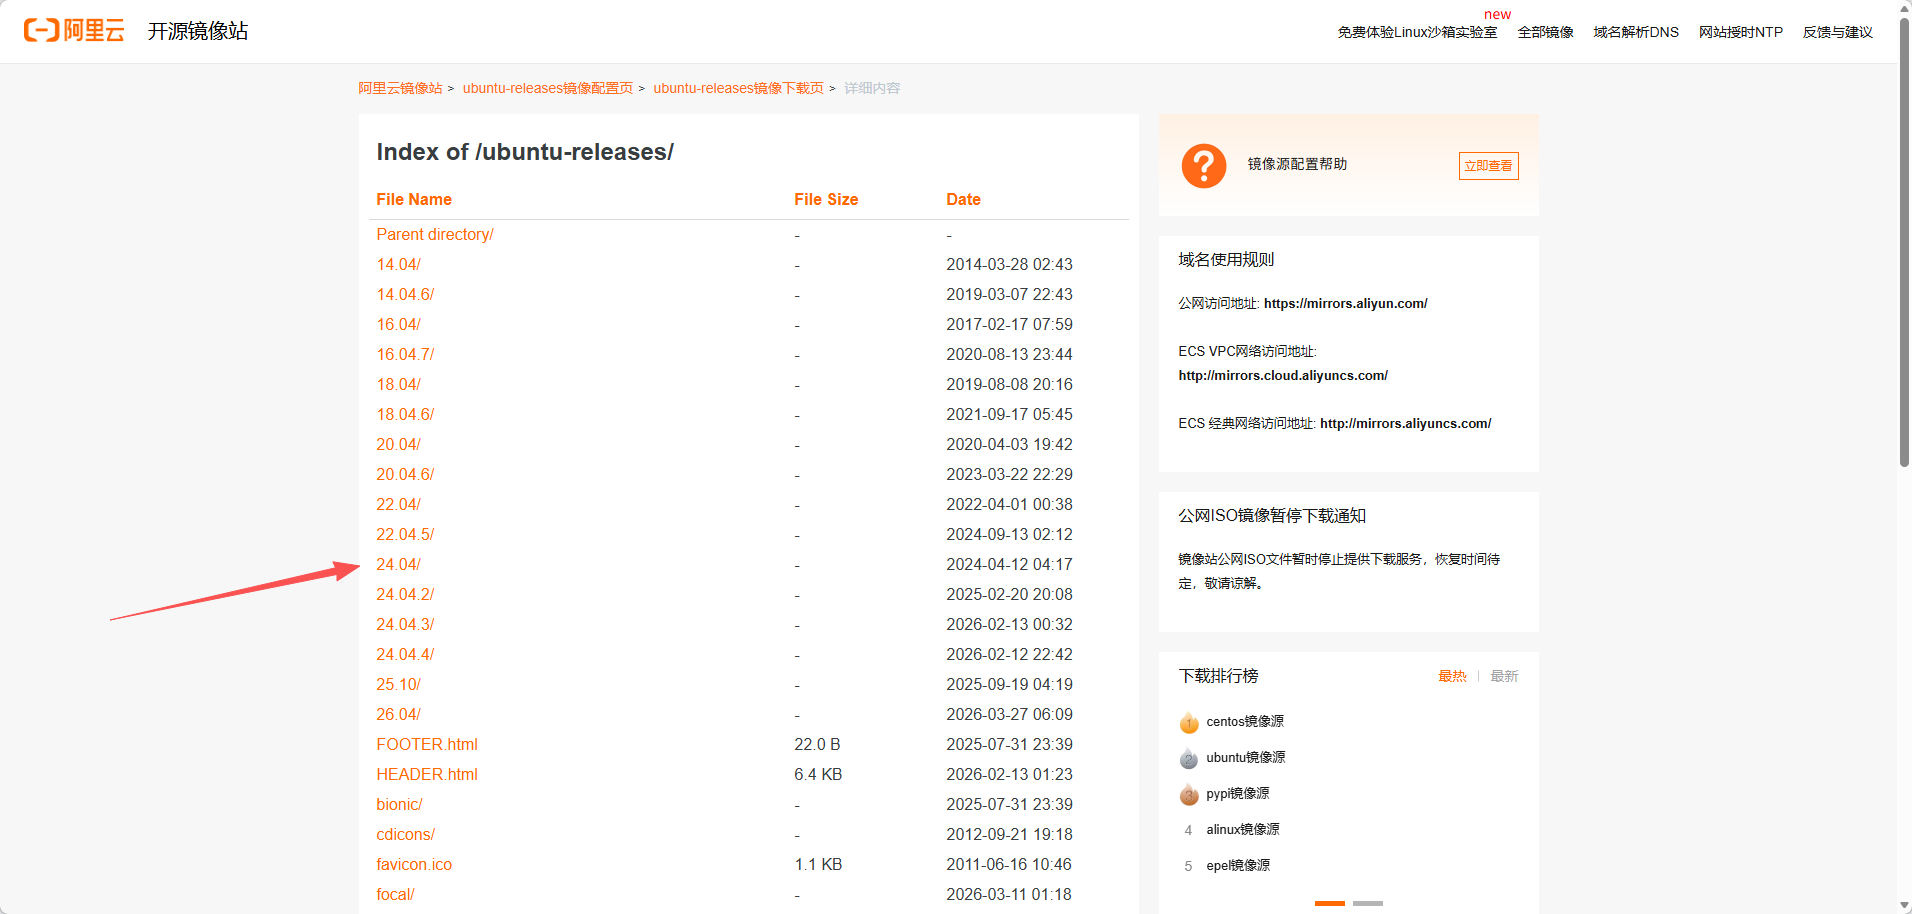Click the ubuntu silver medal rank icon
1912x914 pixels.
(1188, 758)
